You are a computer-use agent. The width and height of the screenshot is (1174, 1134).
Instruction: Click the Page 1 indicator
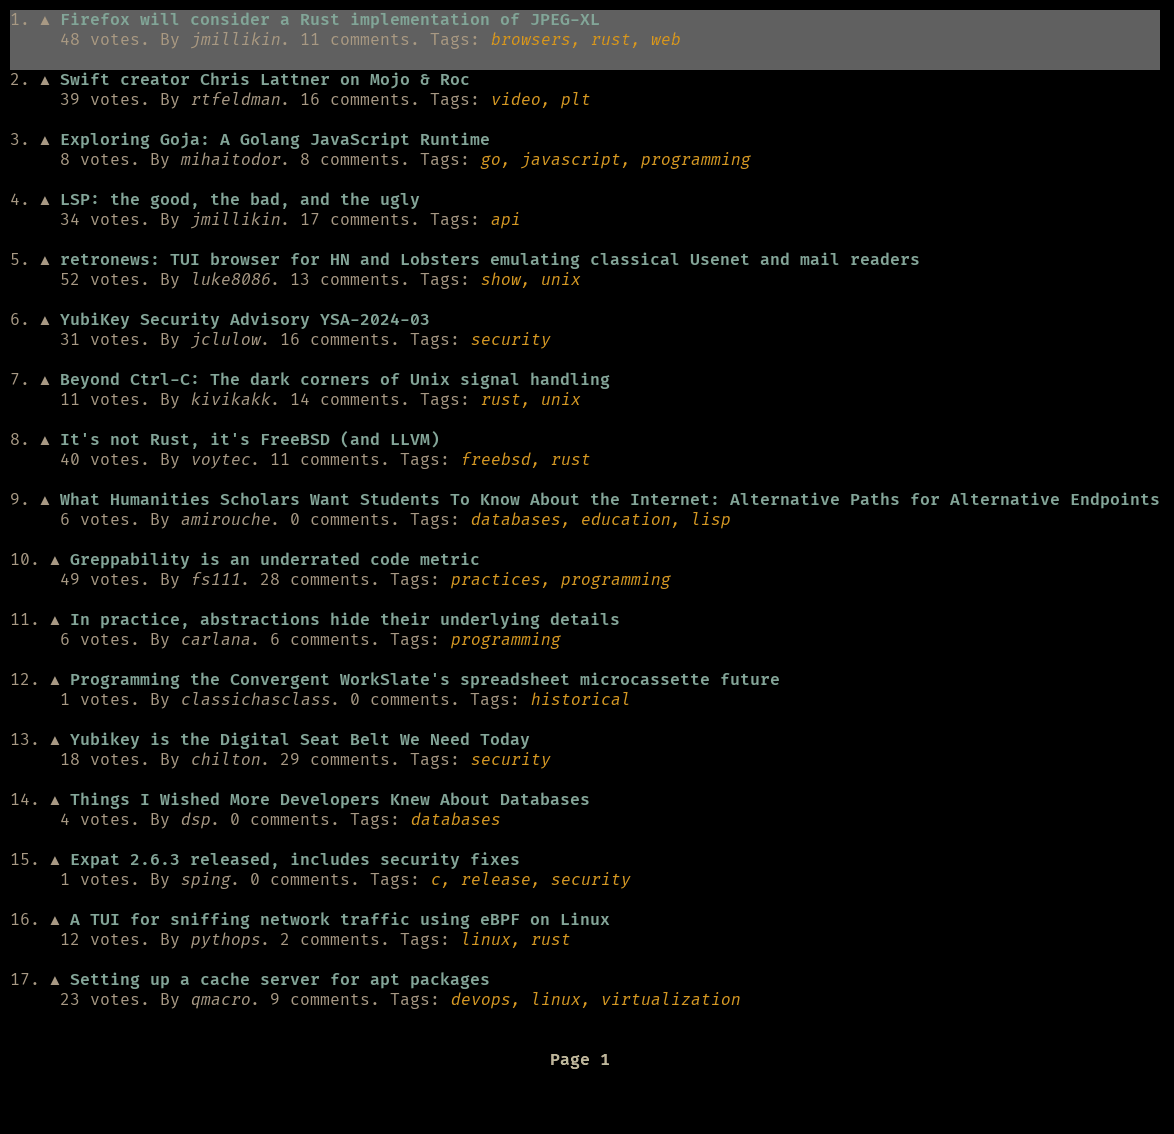[579, 1060]
